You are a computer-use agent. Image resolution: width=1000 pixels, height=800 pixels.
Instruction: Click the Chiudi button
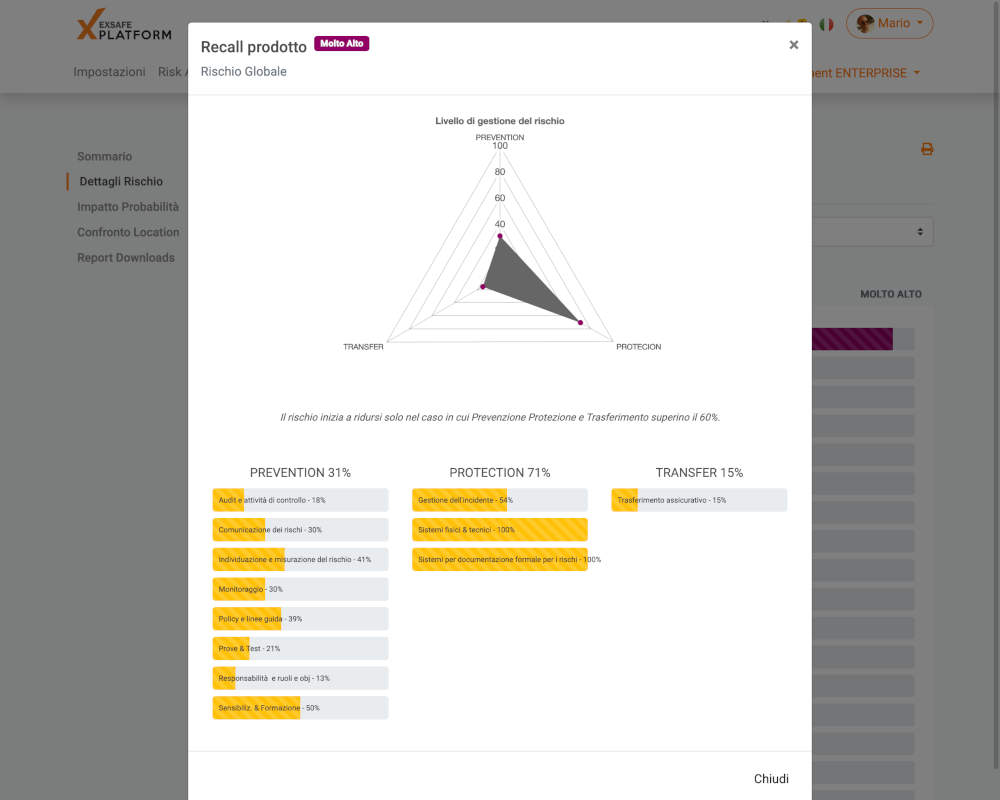click(770, 779)
